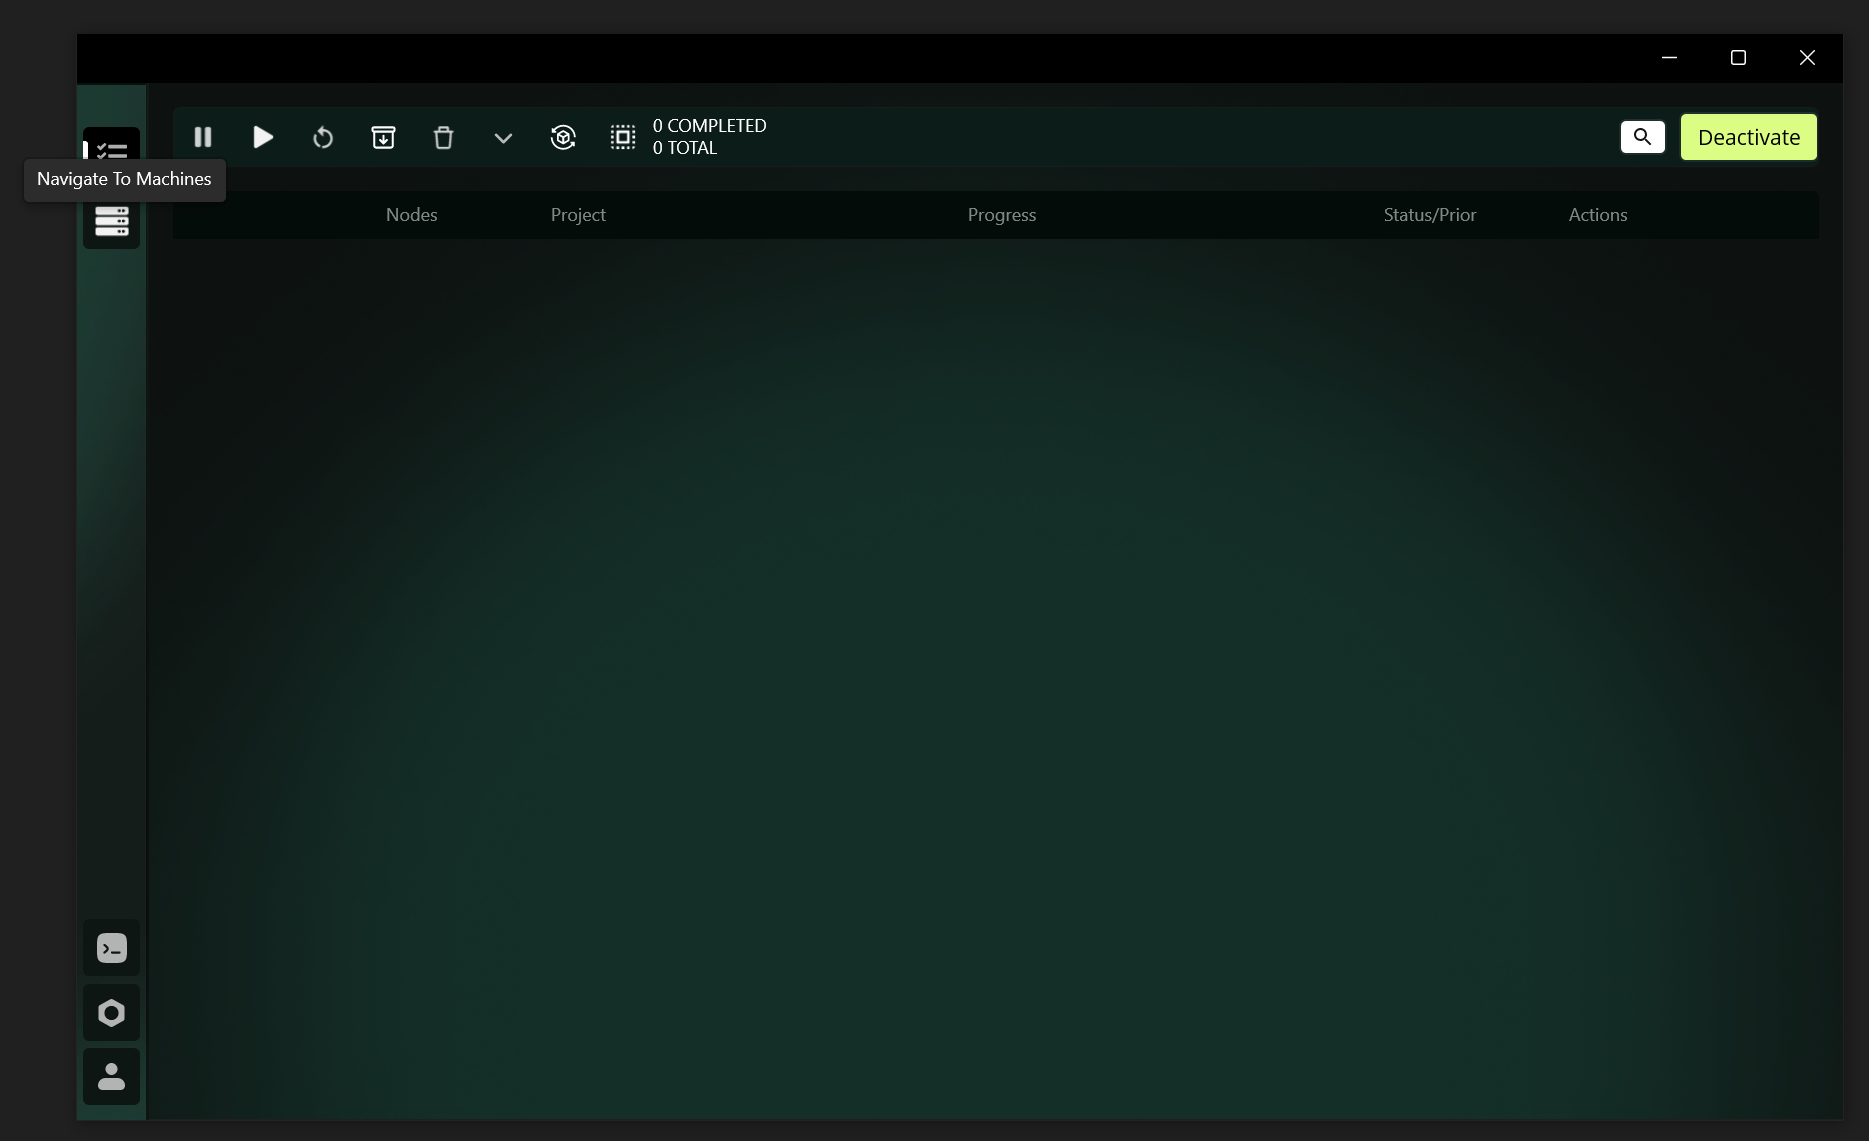Switch to the Jobs checklist tab
1869x1141 pixels.
[110, 150]
